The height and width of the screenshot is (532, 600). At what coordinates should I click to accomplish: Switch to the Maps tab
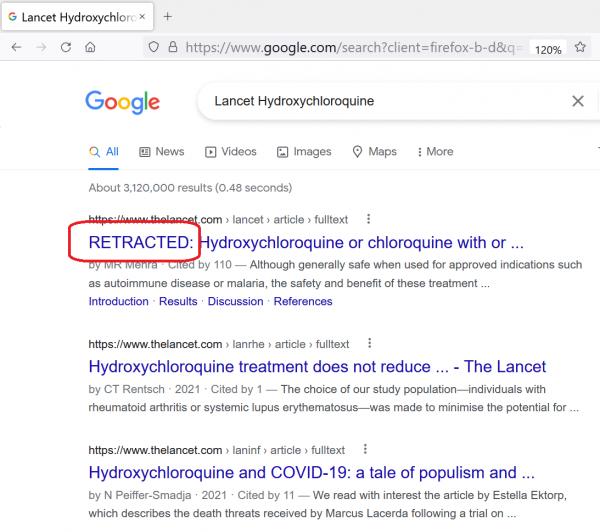click(x=374, y=152)
